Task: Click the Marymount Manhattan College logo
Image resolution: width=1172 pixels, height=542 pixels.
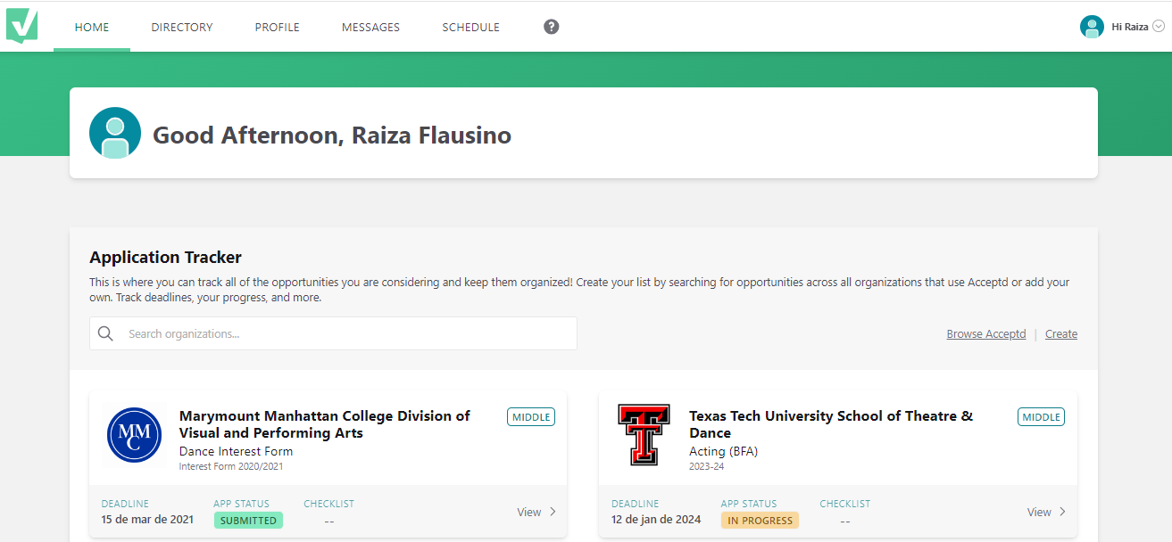Action: coord(134,435)
